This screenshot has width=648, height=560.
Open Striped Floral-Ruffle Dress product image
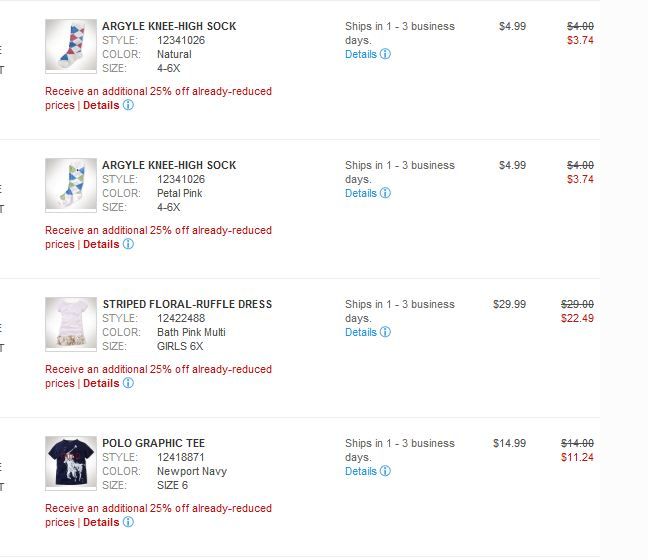pos(71,324)
